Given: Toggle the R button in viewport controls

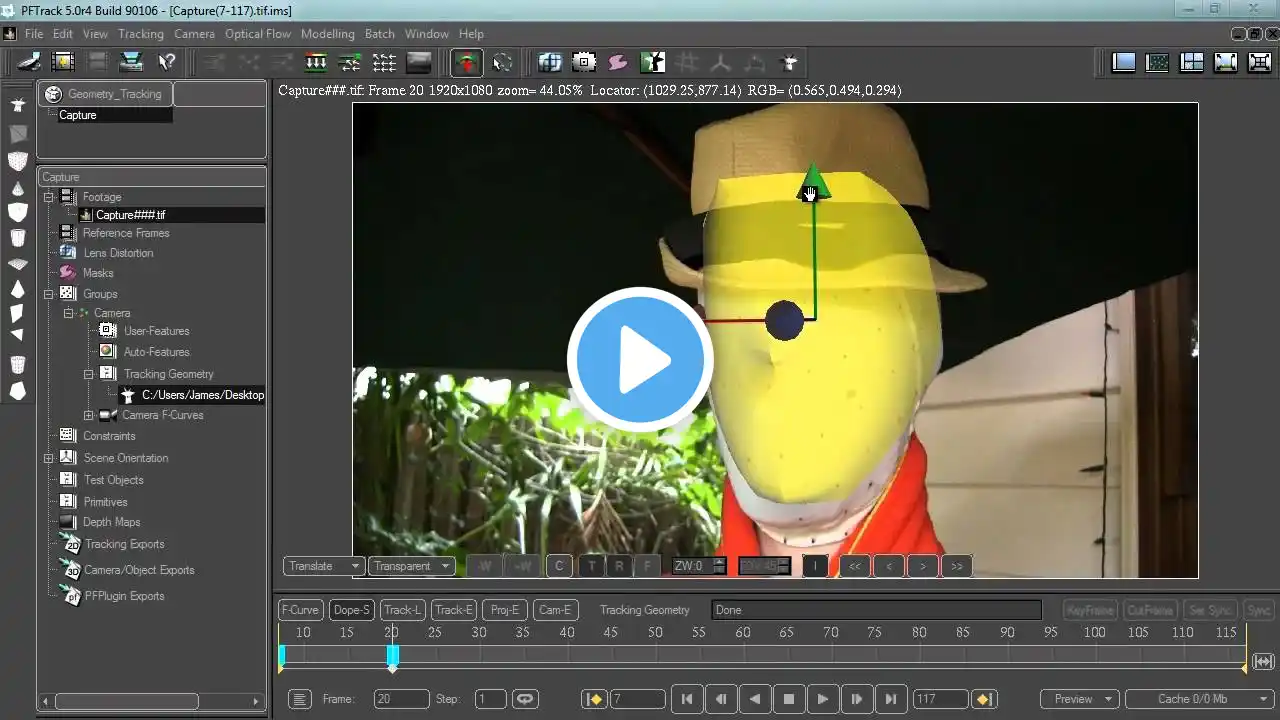Looking at the screenshot, I should [x=619, y=566].
